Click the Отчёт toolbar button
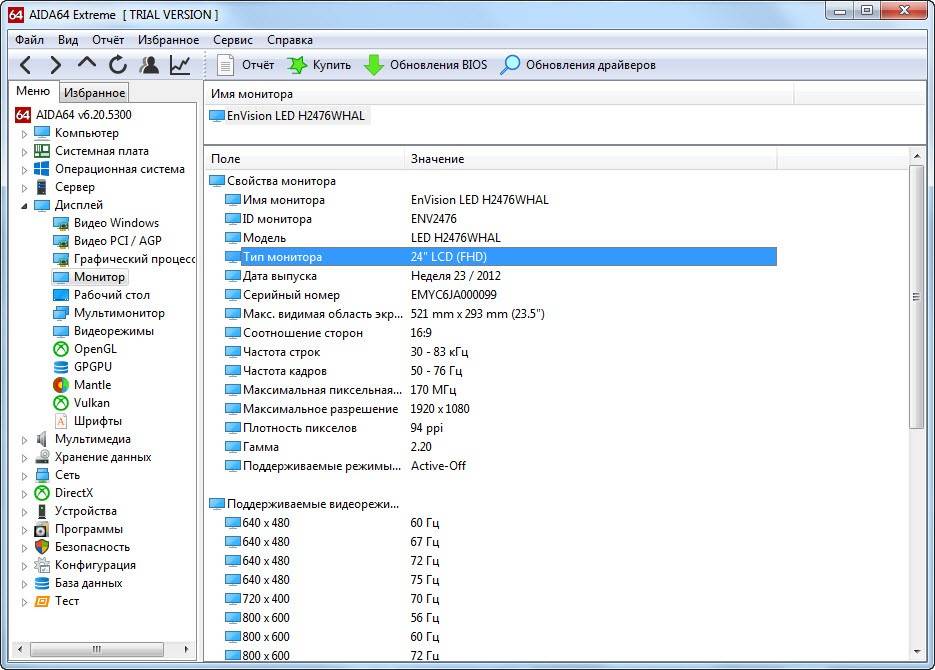Image resolution: width=935 pixels, height=670 pixels. point(246,65)
